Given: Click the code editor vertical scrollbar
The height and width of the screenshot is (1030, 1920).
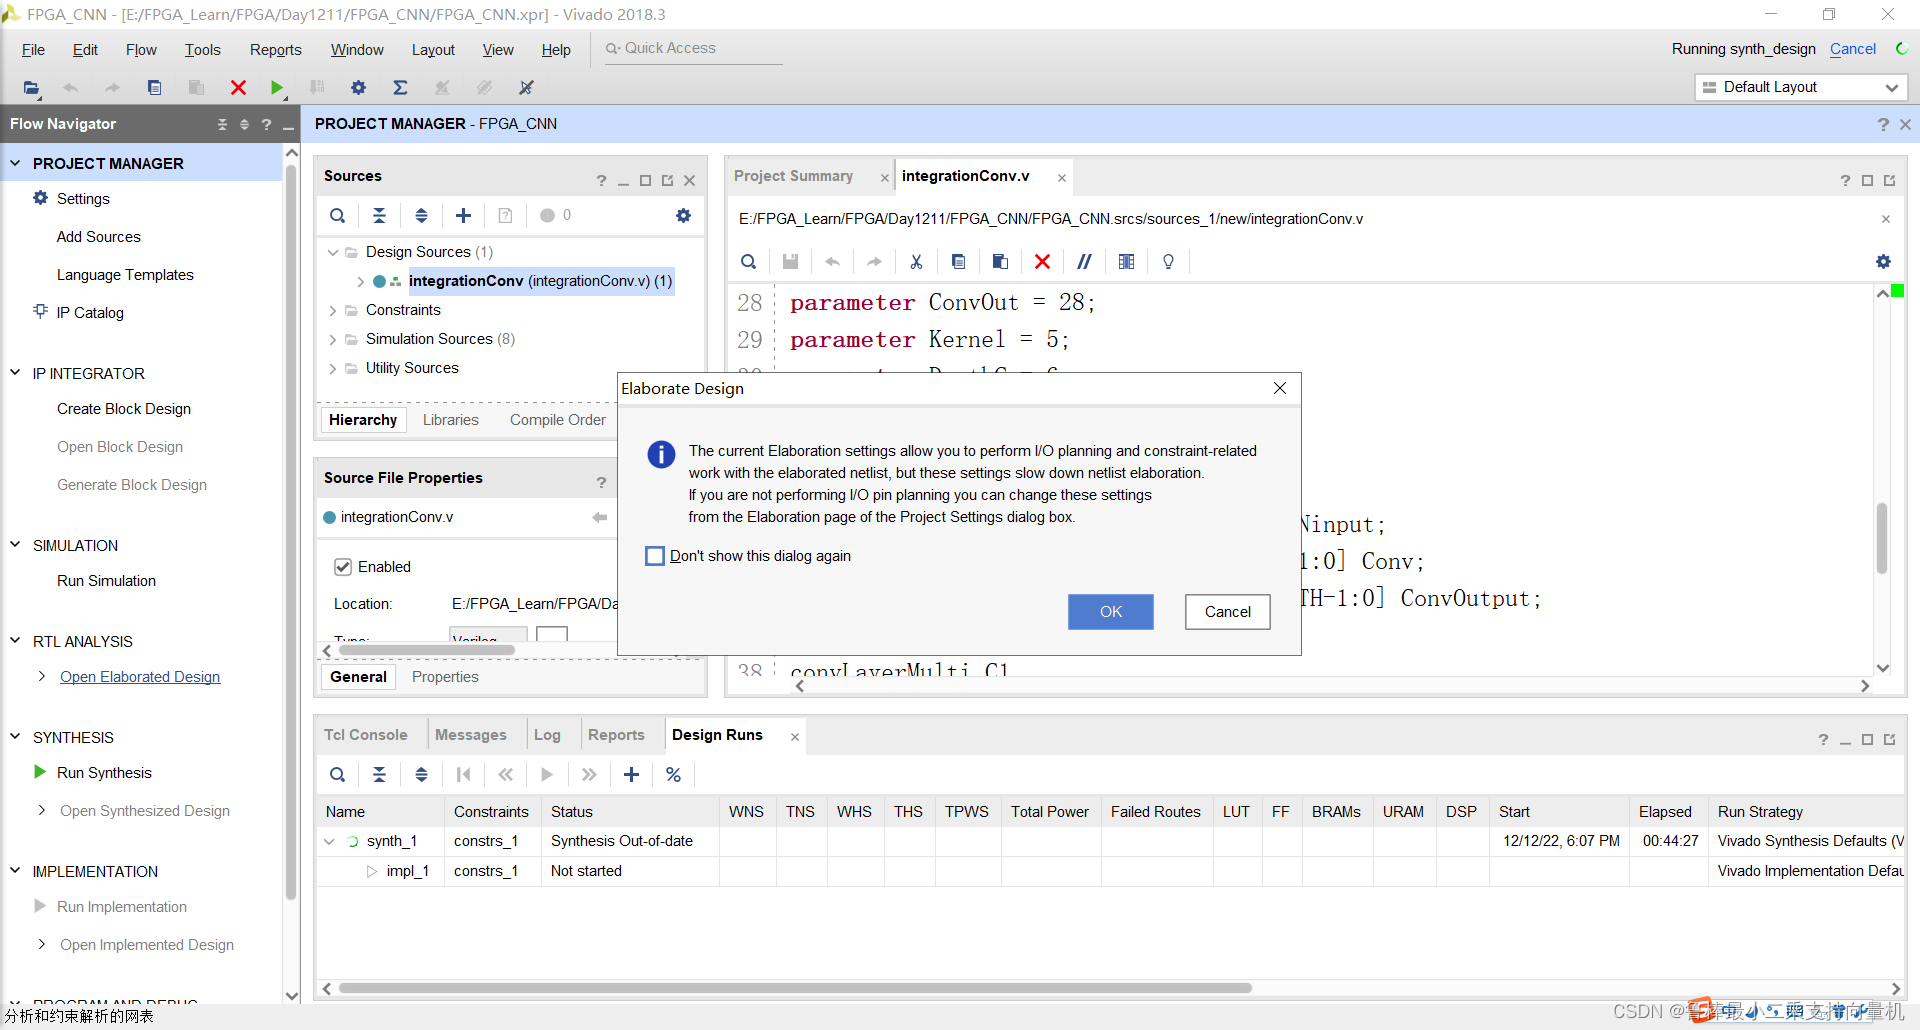Looking at the screenshot, I should pos(1882,538).
